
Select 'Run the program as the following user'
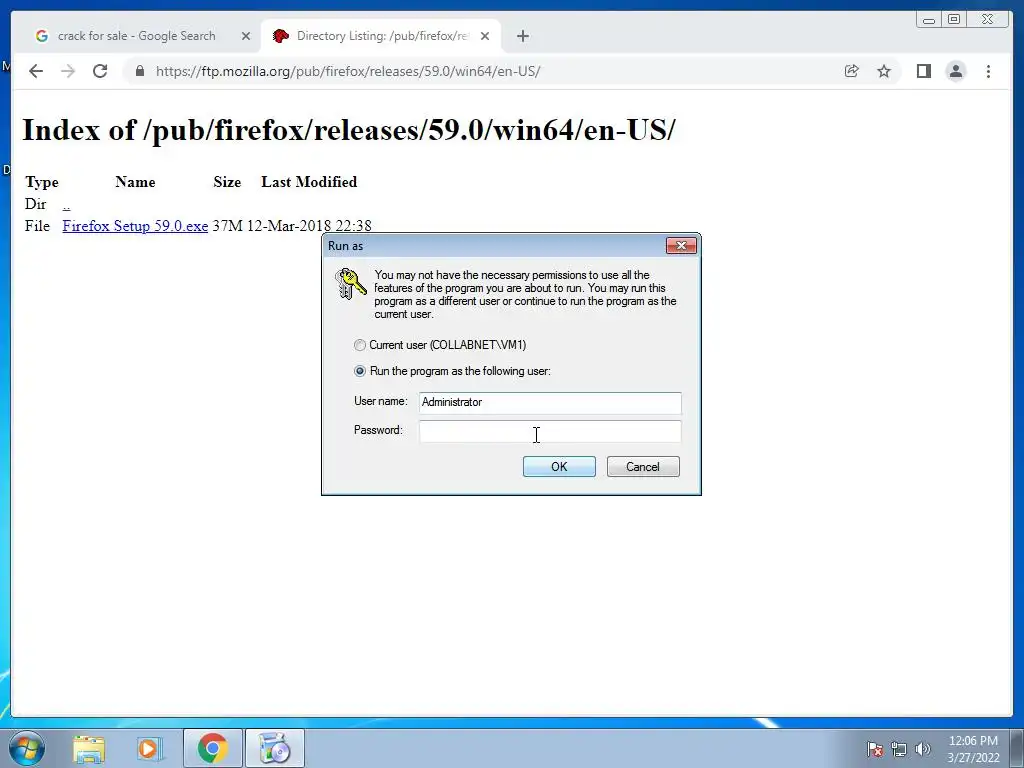[x=360, y=371]
